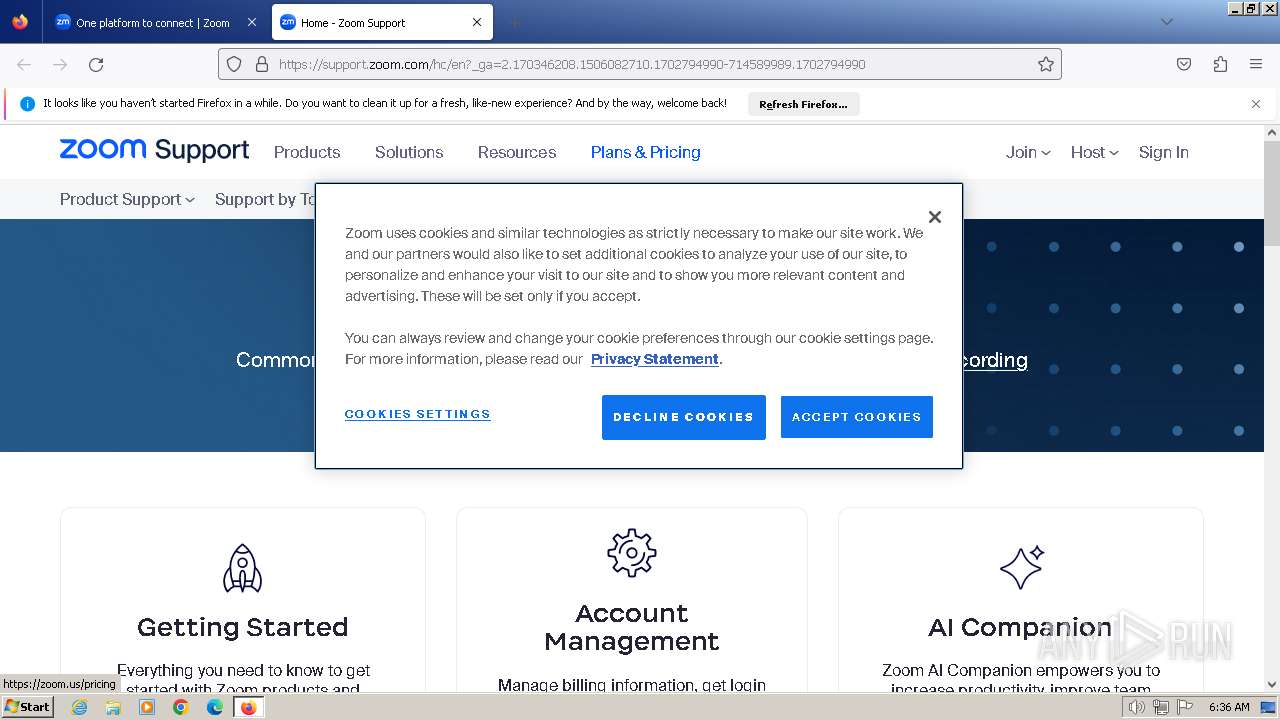Open the Products menu
1280x720 pixels.
tap(307, 152)
